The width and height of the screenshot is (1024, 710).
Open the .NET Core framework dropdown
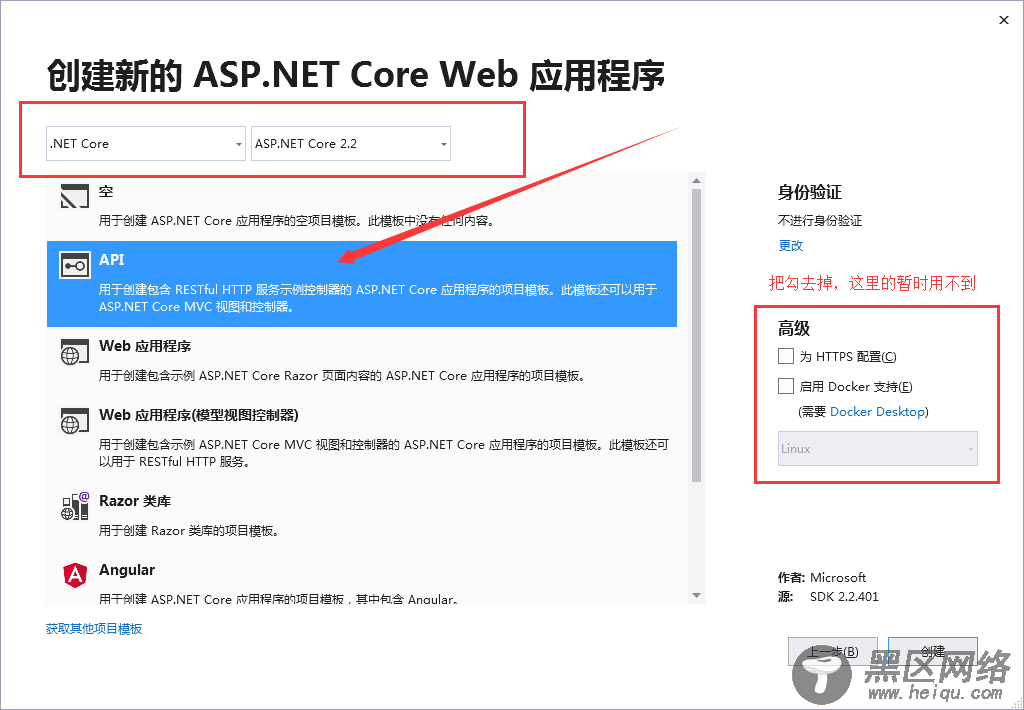tap(146, 144)
